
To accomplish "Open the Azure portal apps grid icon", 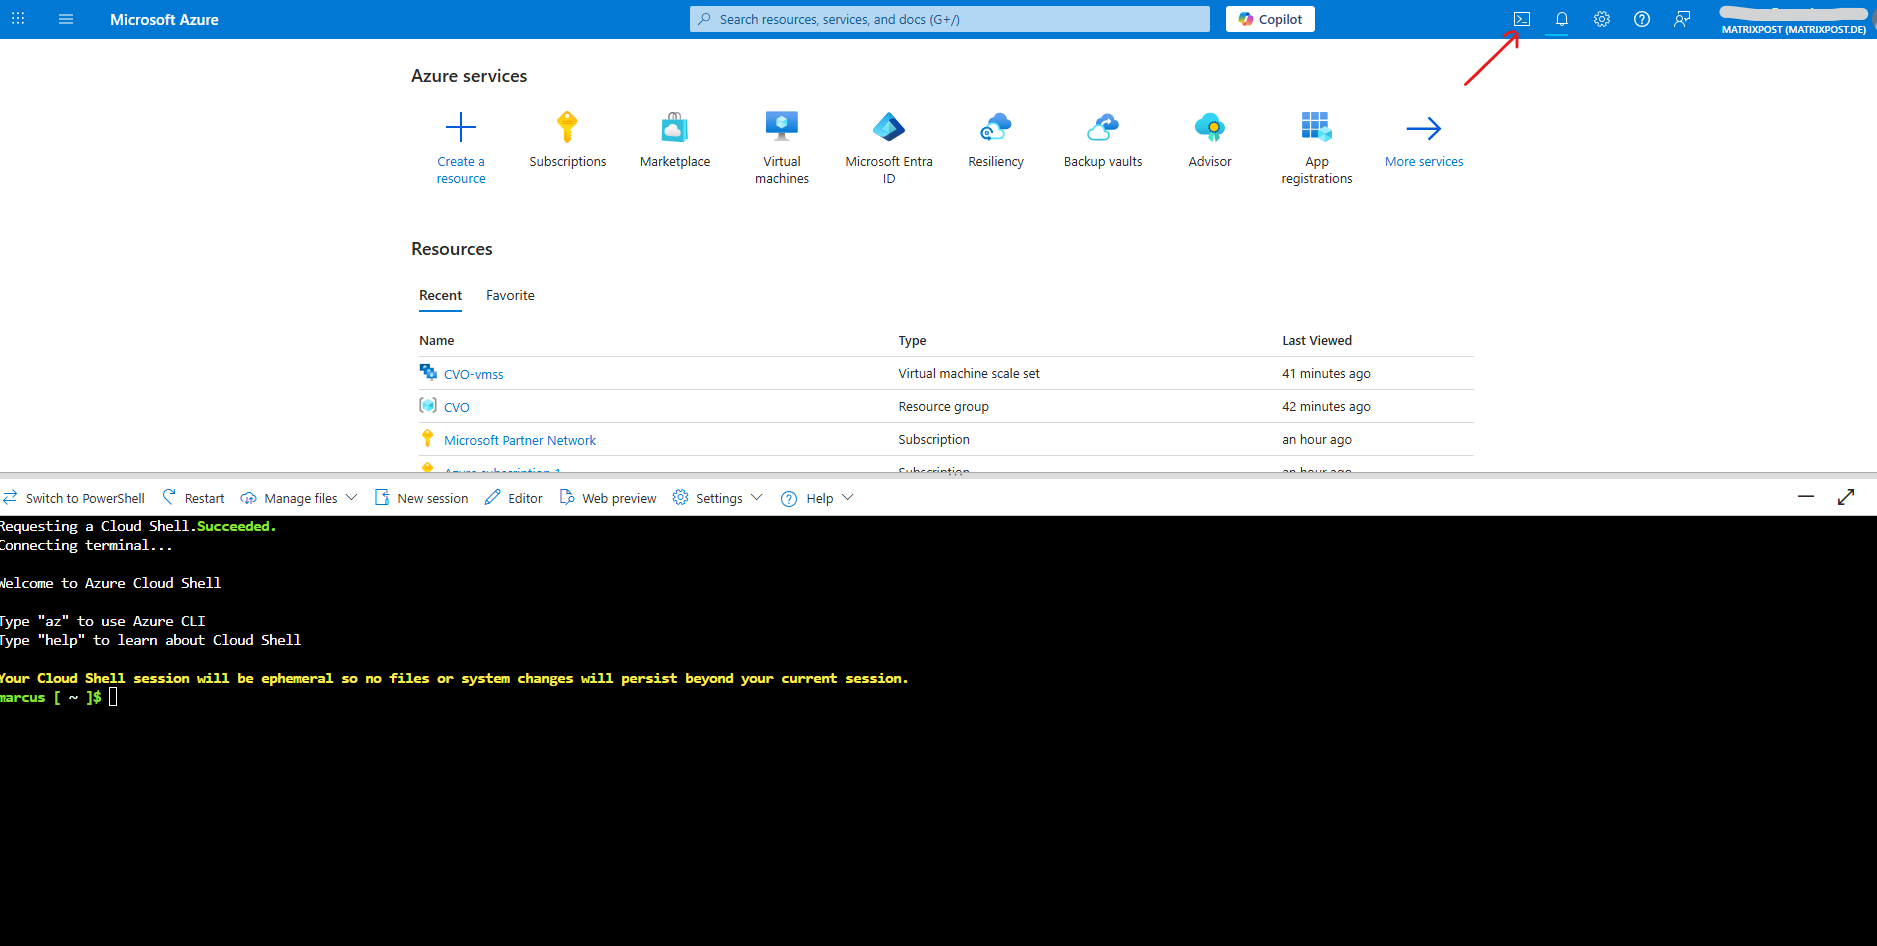I will pyautogui.click(x=18, y=19).
